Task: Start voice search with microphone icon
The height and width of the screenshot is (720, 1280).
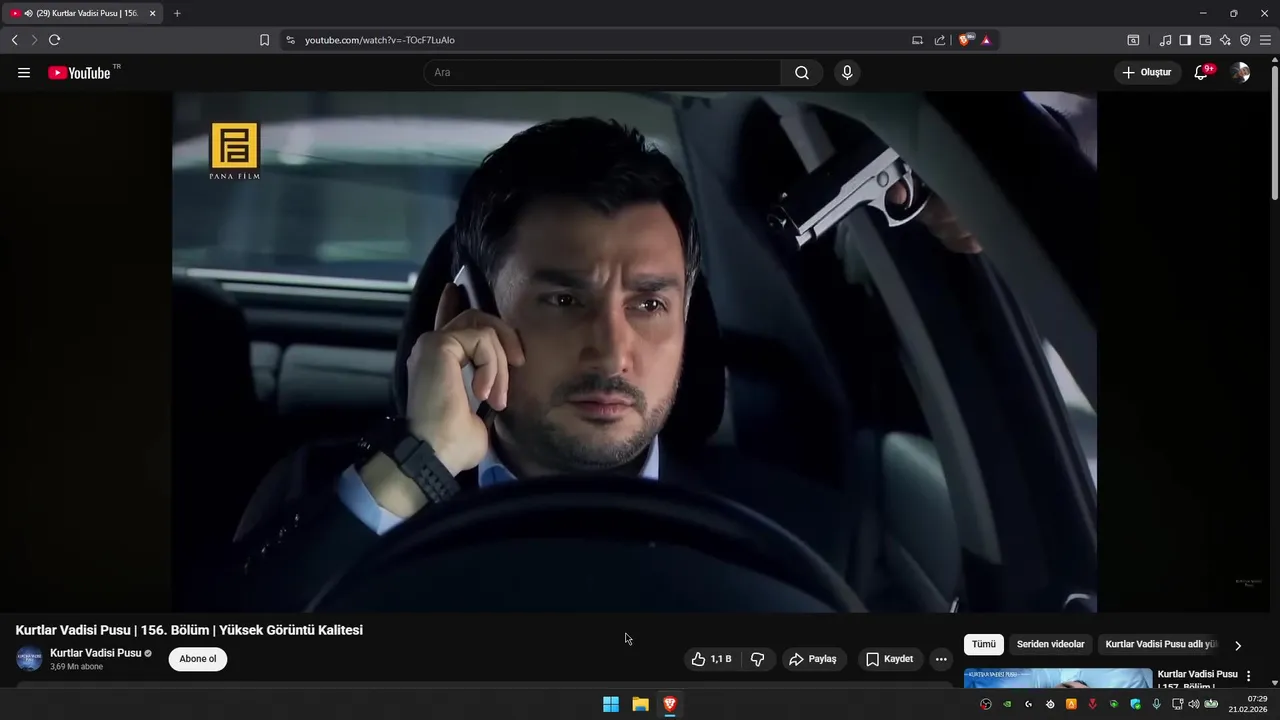Action: [x=847, y=72]
